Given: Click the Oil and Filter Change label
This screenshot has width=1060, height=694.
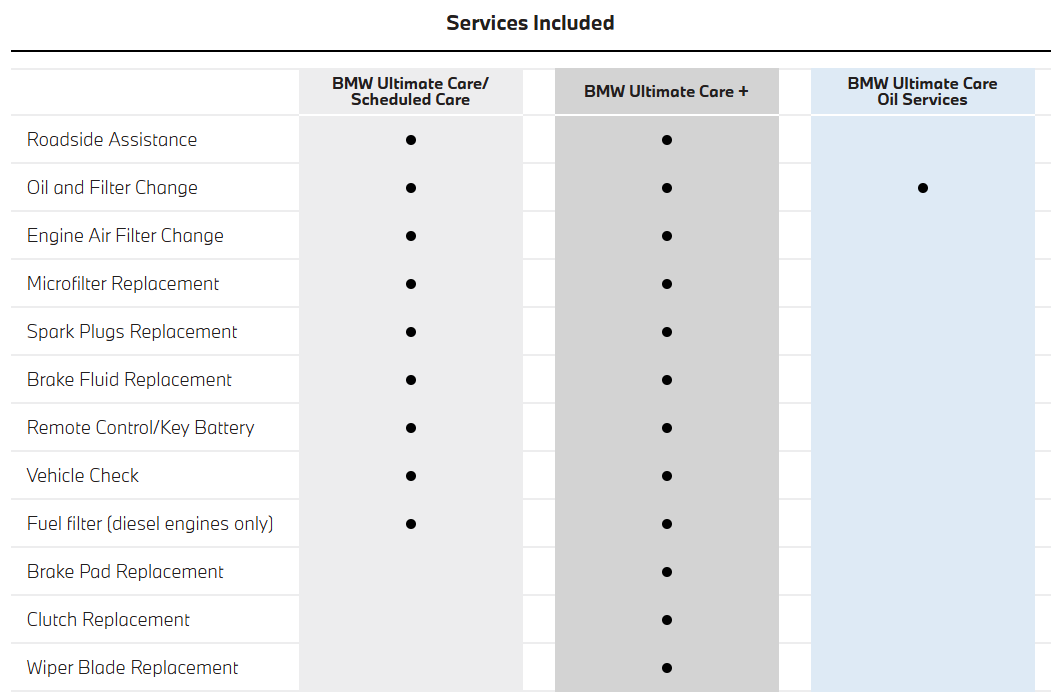Looking at the screenshot, I should tap(112, 188).
